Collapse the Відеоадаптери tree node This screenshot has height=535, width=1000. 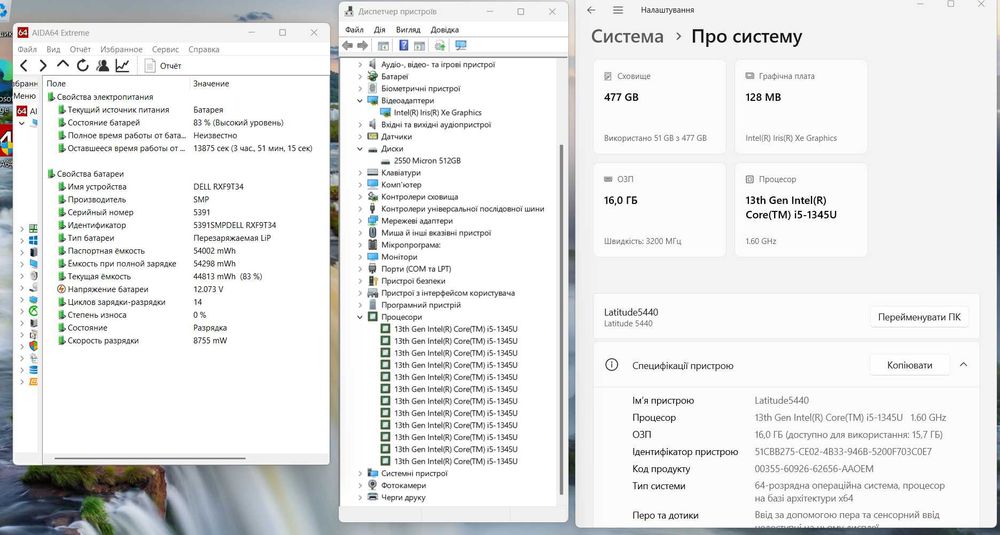(360, 101)
